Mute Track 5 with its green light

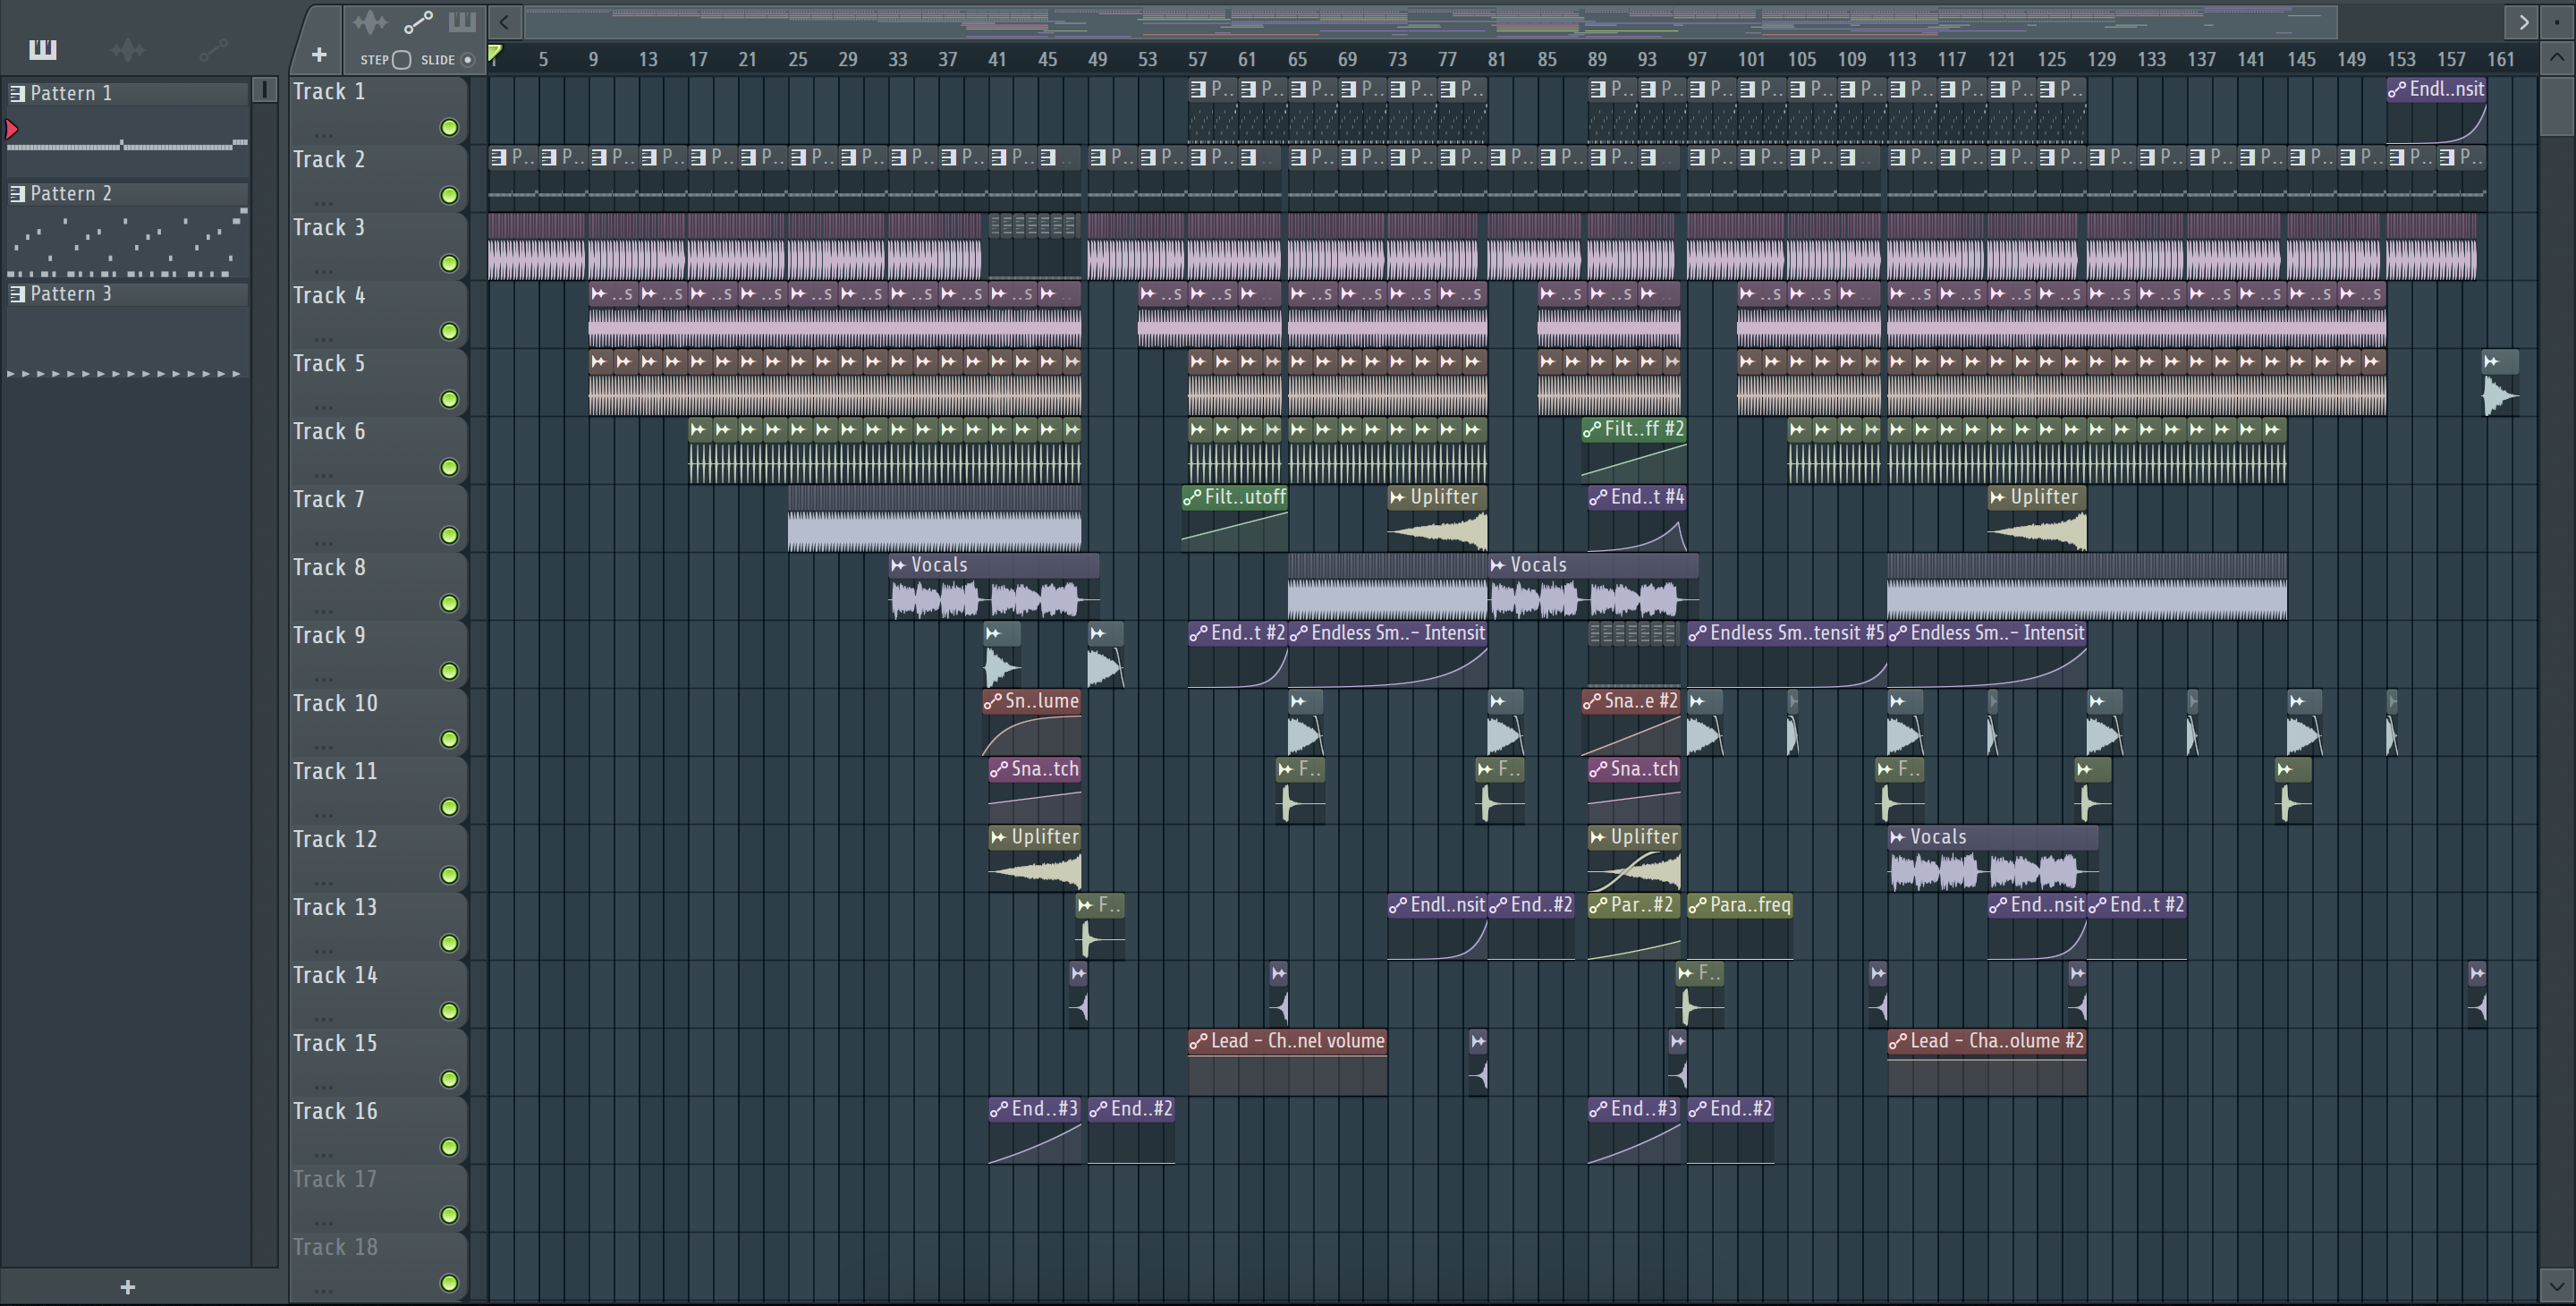point(450,400)
